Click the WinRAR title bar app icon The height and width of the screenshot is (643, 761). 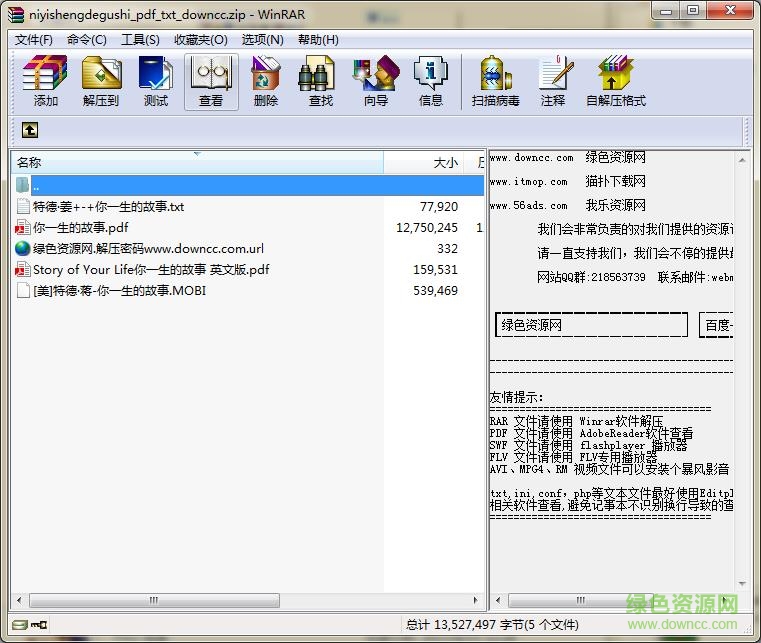(16, 14)
